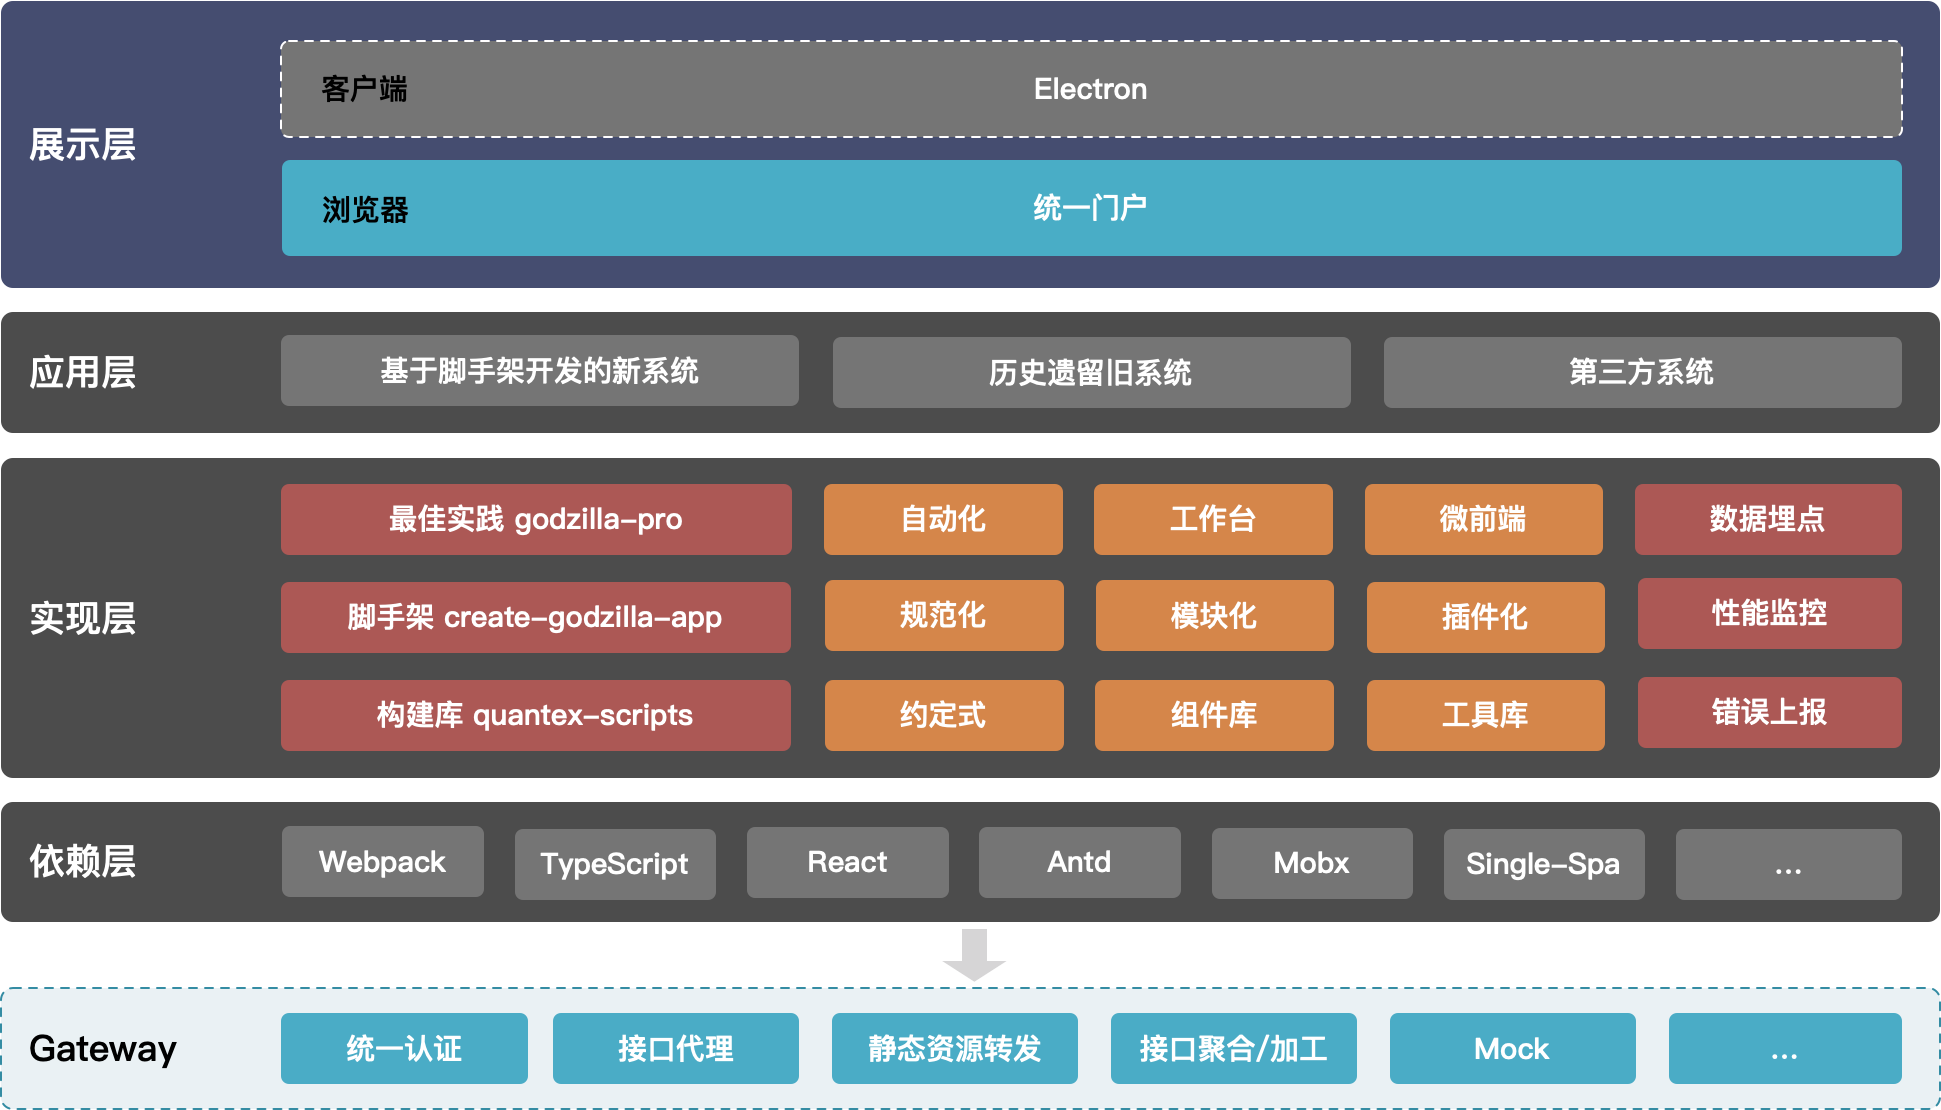Screen dimensions: 1941x1110
Task: Select the 插件化 block
Action: tap(1486, 617)
